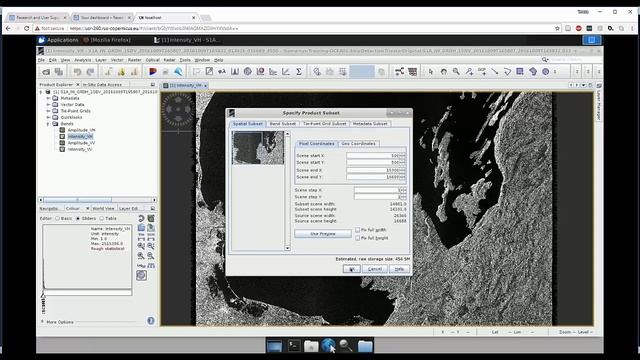Select the Zoom magnifier tool
This screenshot has height=360, width=640.
[456, 72]
